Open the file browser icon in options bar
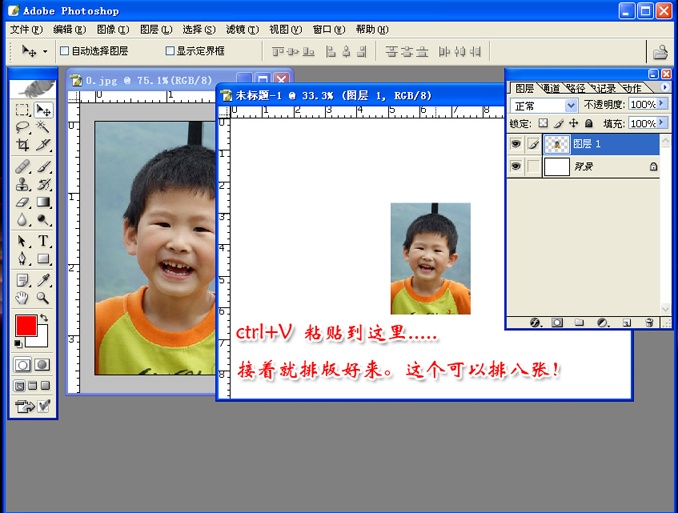The image size is (678, 513). point(660,52)
